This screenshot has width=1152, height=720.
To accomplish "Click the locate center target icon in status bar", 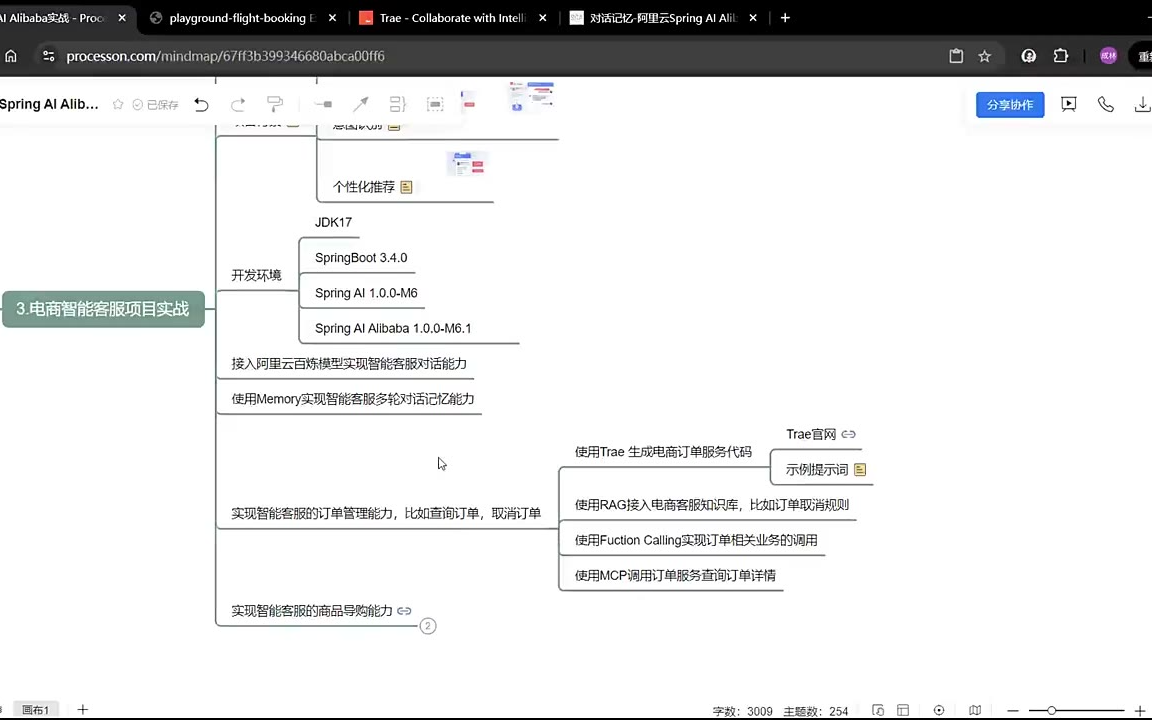I will [x=939, y=710].
